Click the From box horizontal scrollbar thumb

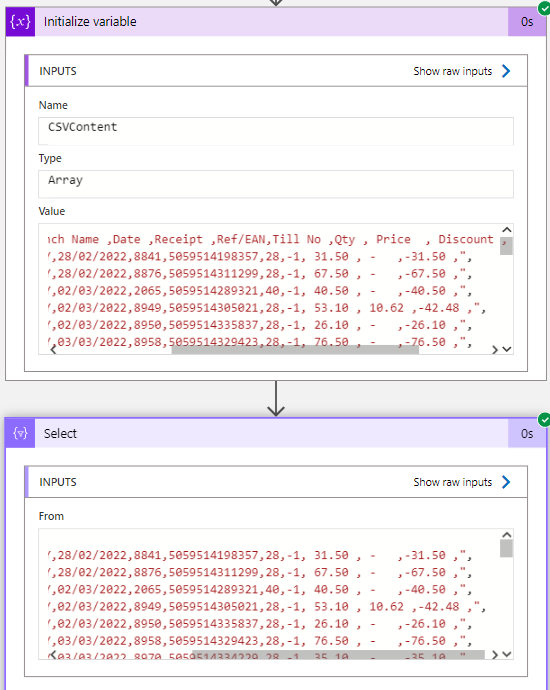pyautogui.click(x=338, y=655)
